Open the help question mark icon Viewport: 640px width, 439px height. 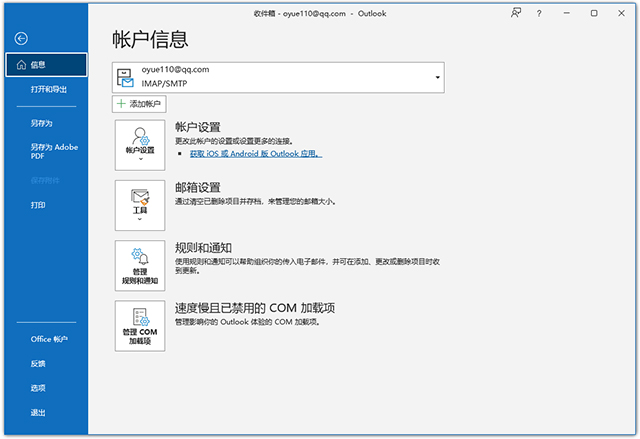coord(539,13)
